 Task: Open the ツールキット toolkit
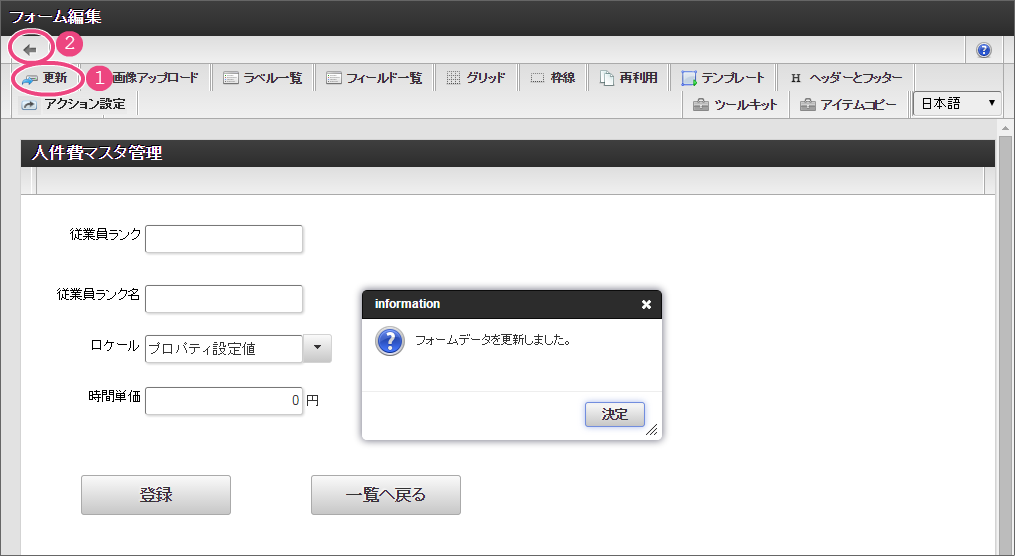pyautogui.click(x=735, y=104)
